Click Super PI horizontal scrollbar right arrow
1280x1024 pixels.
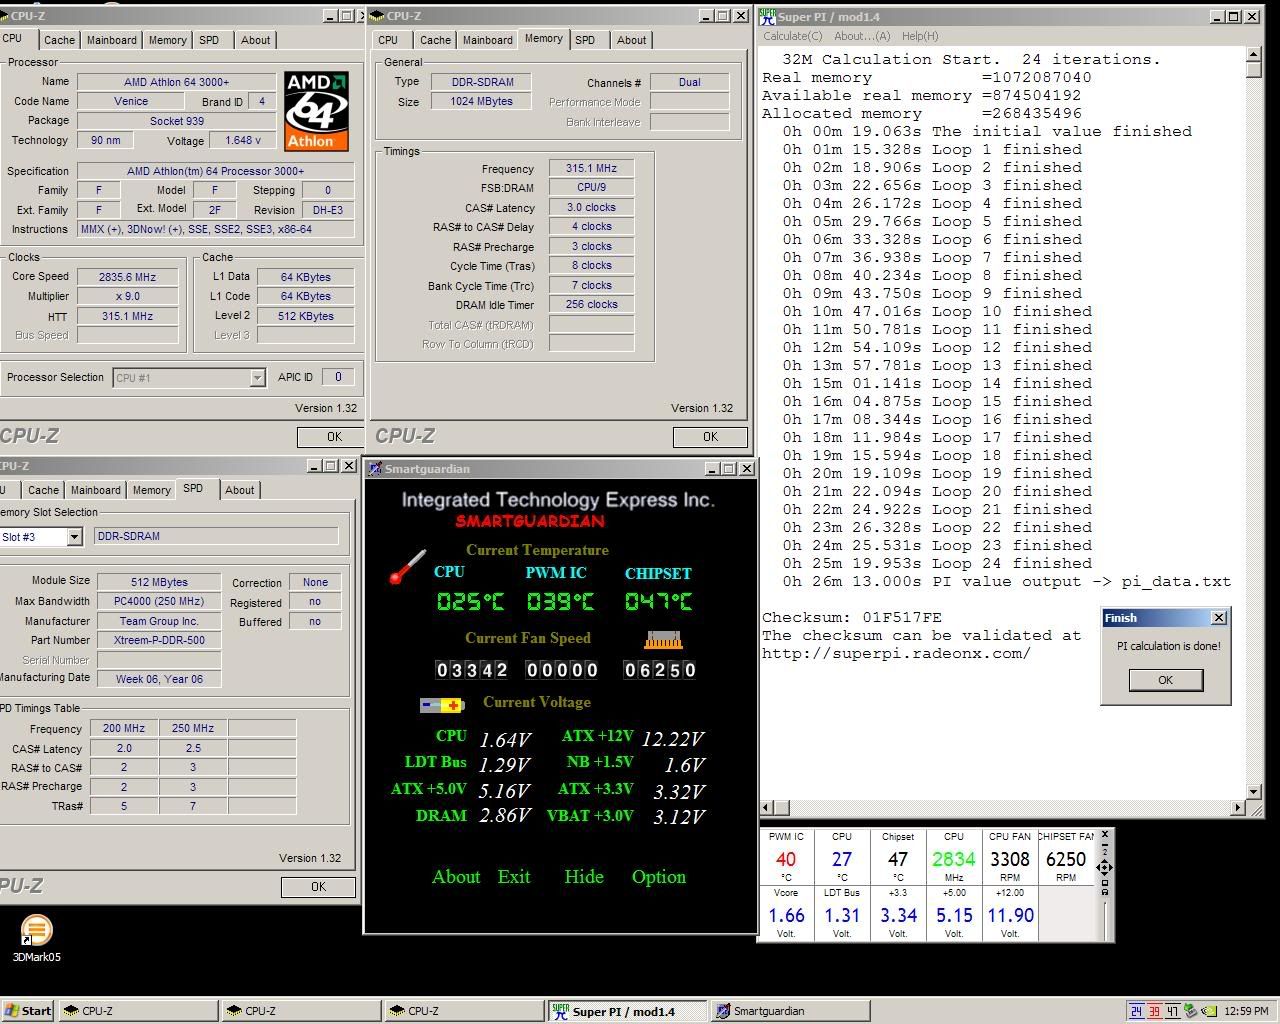click(1238, 807)
